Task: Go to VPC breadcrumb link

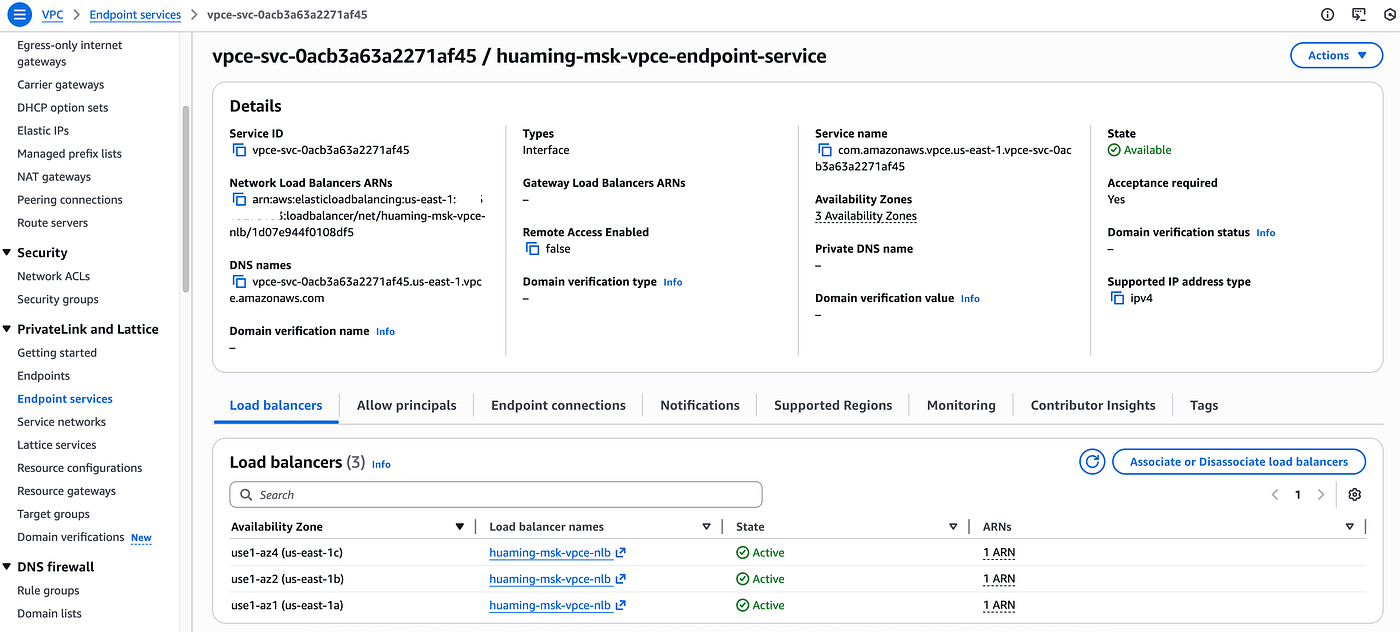Action: pos(52,15)
